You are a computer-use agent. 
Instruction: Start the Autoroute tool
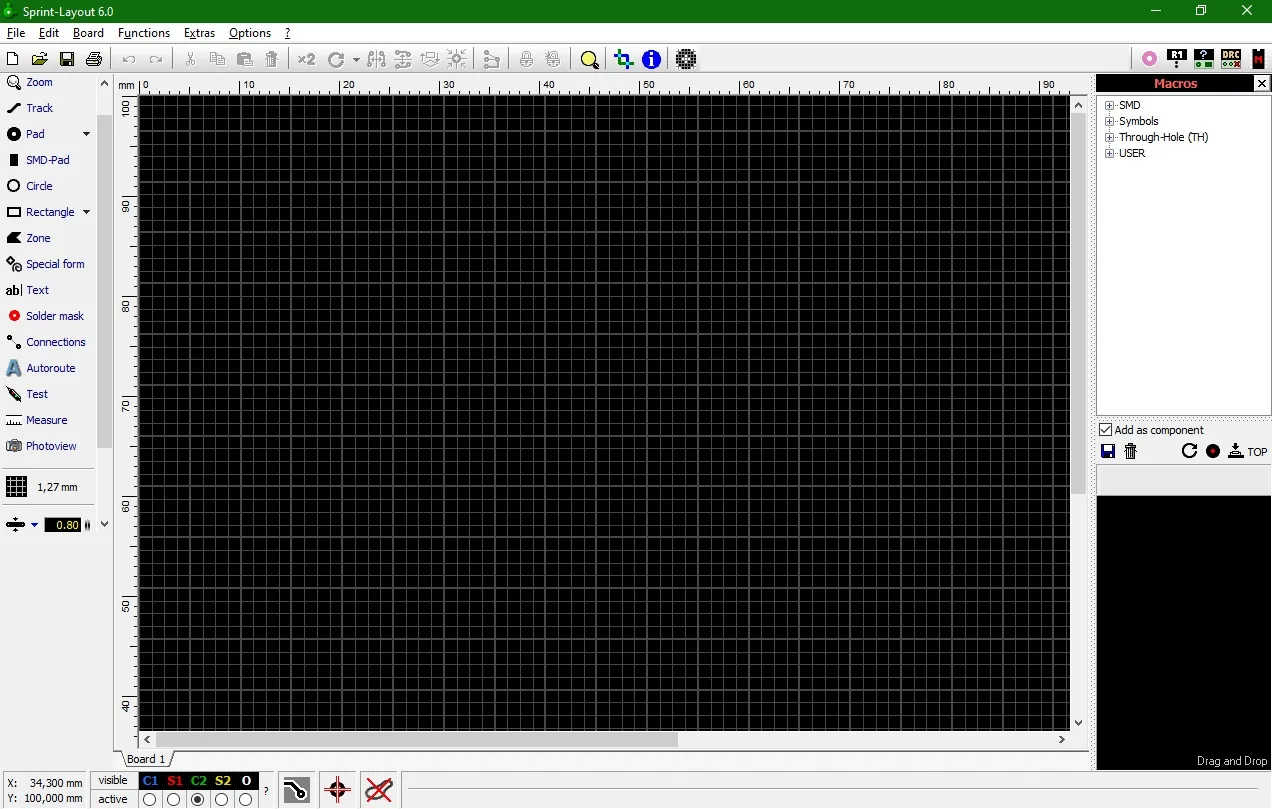click(41, 368)
